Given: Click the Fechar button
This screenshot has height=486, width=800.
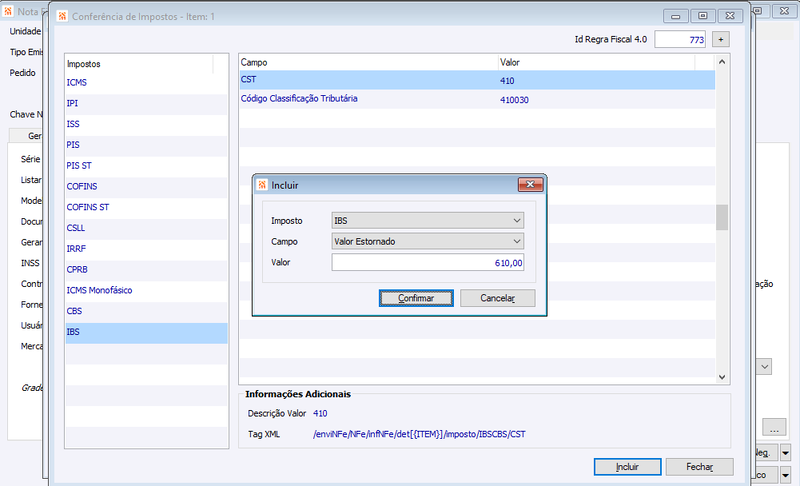Looking at the screenshot, I should coord(699,467).
